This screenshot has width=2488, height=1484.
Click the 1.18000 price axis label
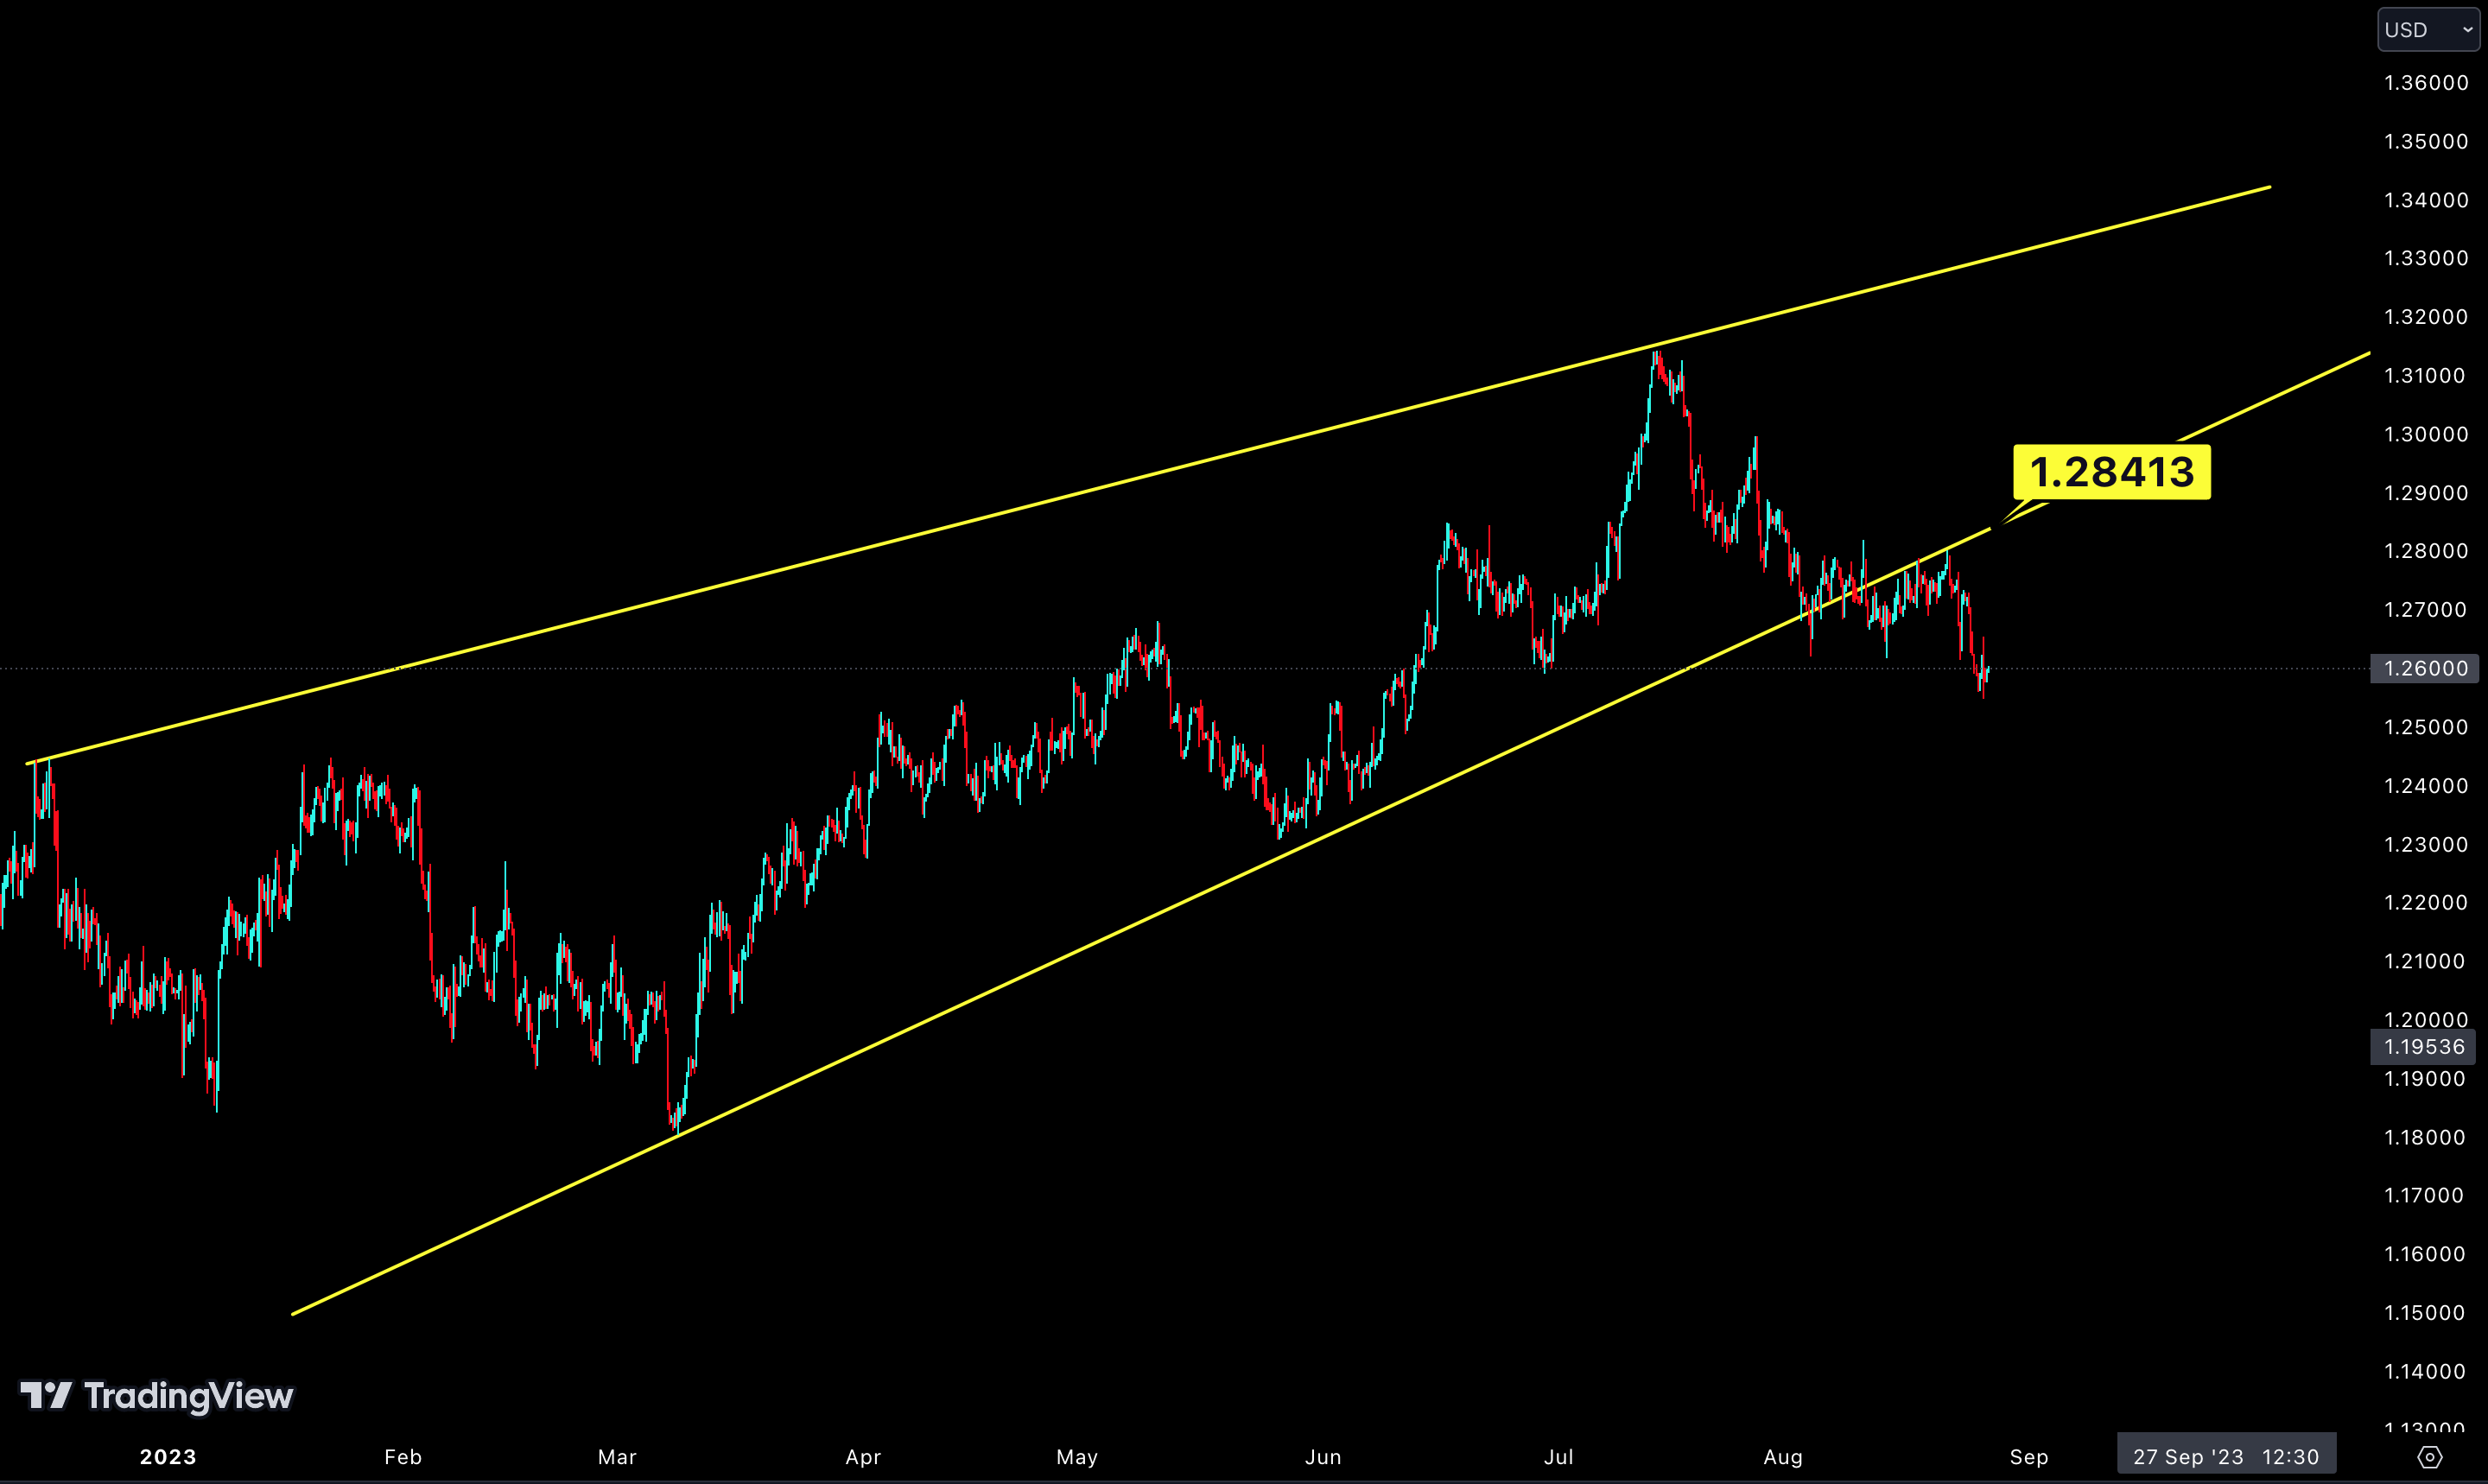2426,1138
